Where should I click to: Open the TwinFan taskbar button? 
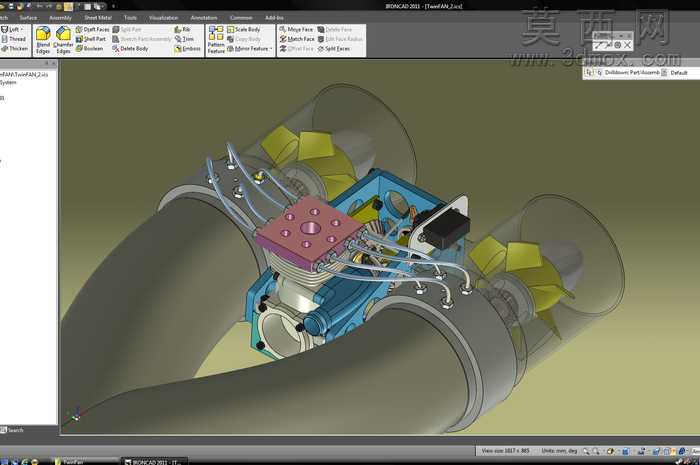point(85,461)
